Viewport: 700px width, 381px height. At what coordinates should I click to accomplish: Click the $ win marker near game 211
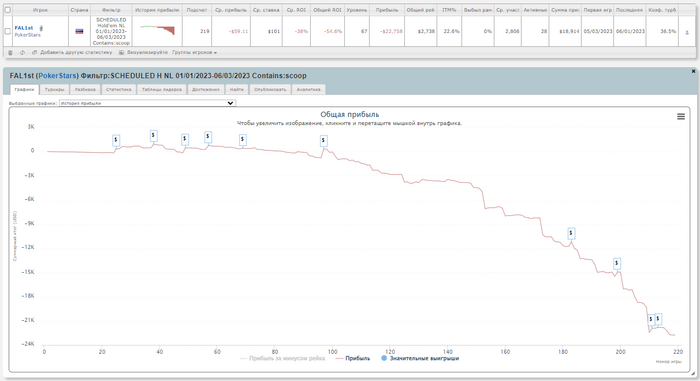[651, 320]
